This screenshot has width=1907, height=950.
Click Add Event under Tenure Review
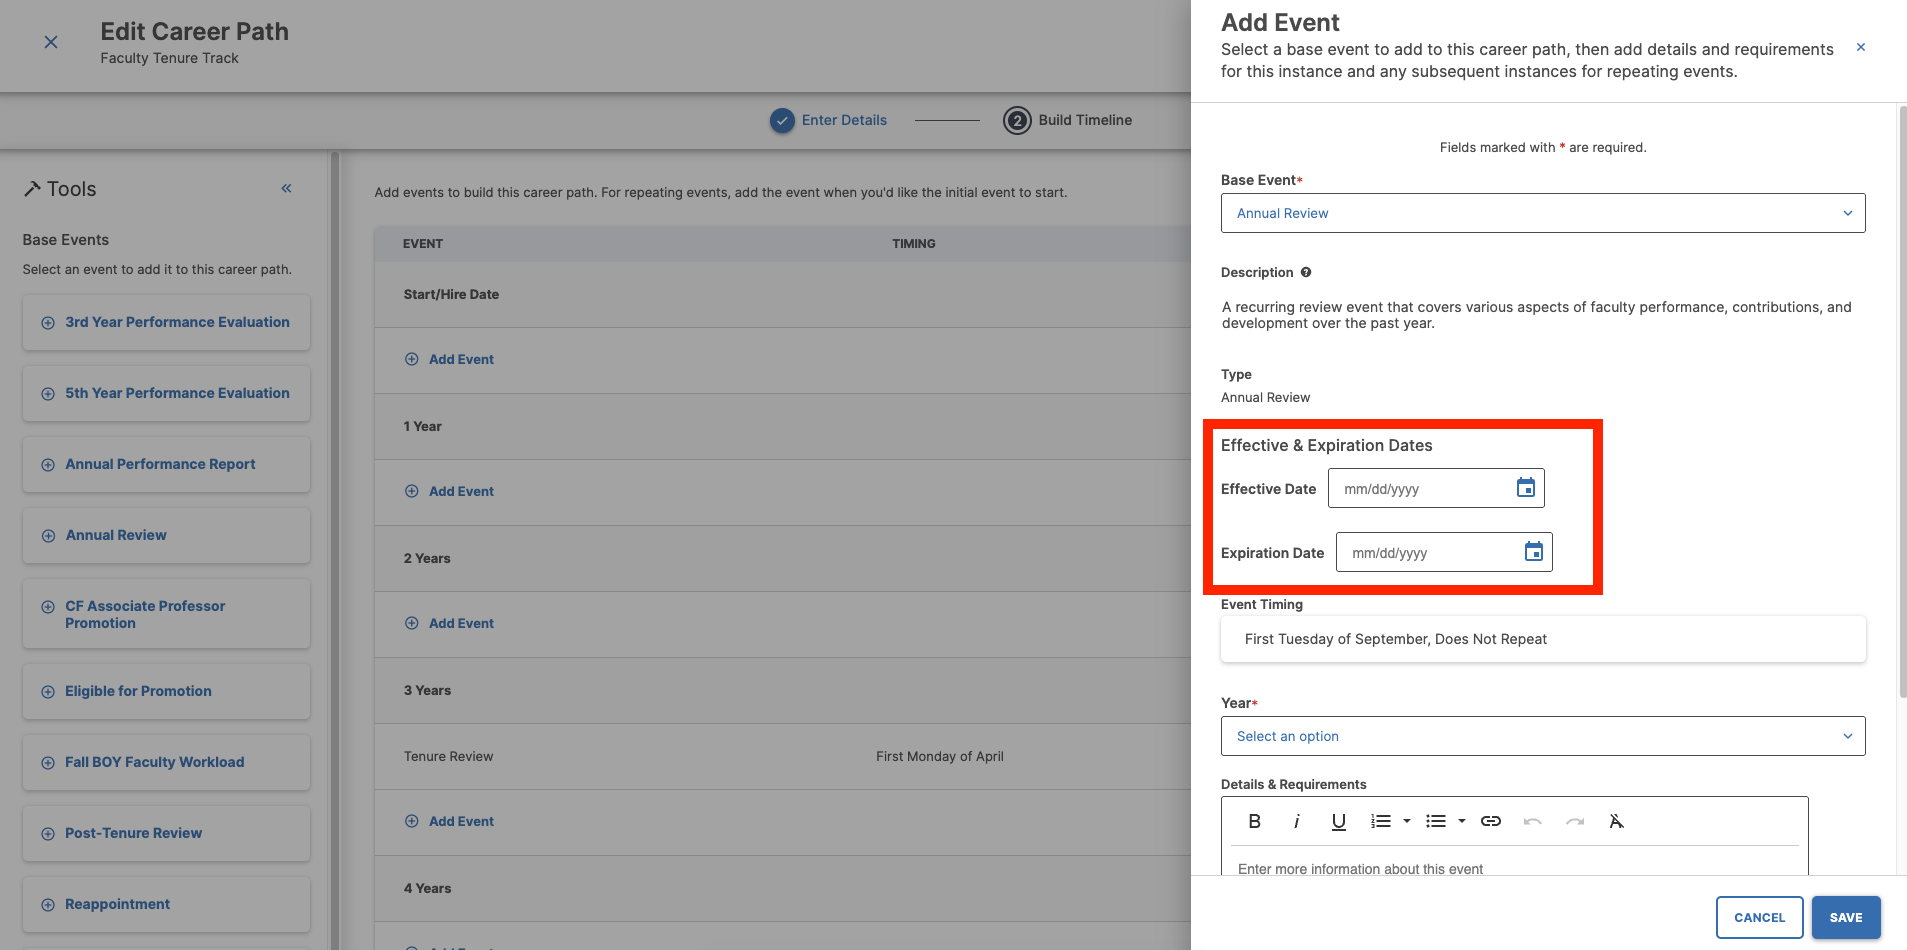[449, 821]
